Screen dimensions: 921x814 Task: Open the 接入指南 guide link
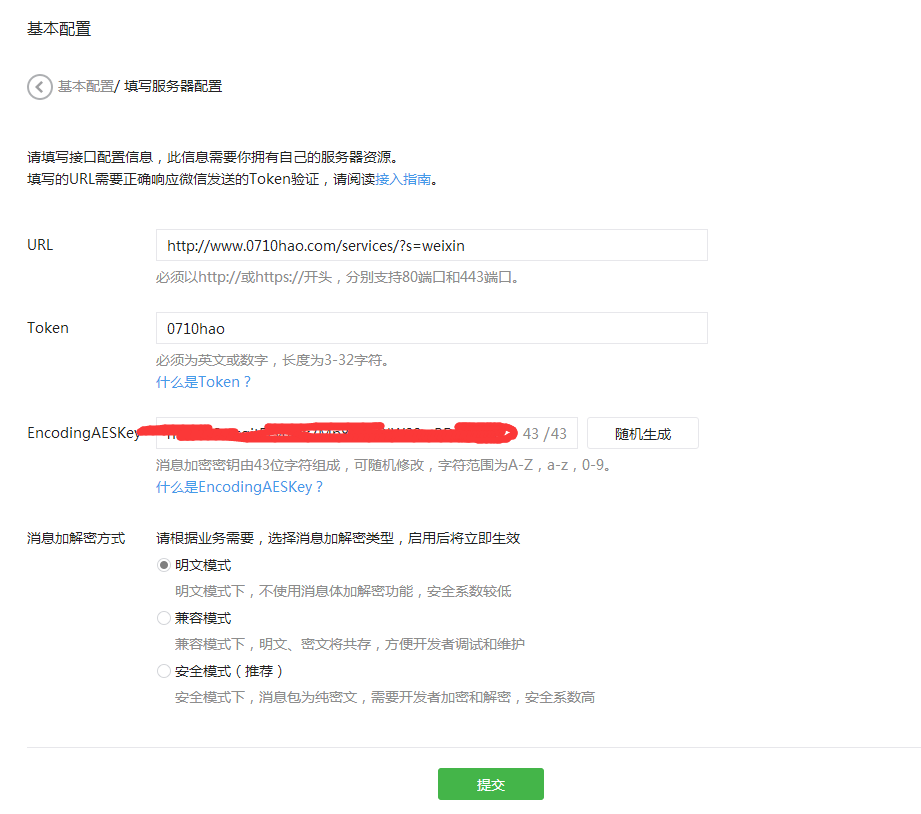pyautogui.click(x=403, y=180)
